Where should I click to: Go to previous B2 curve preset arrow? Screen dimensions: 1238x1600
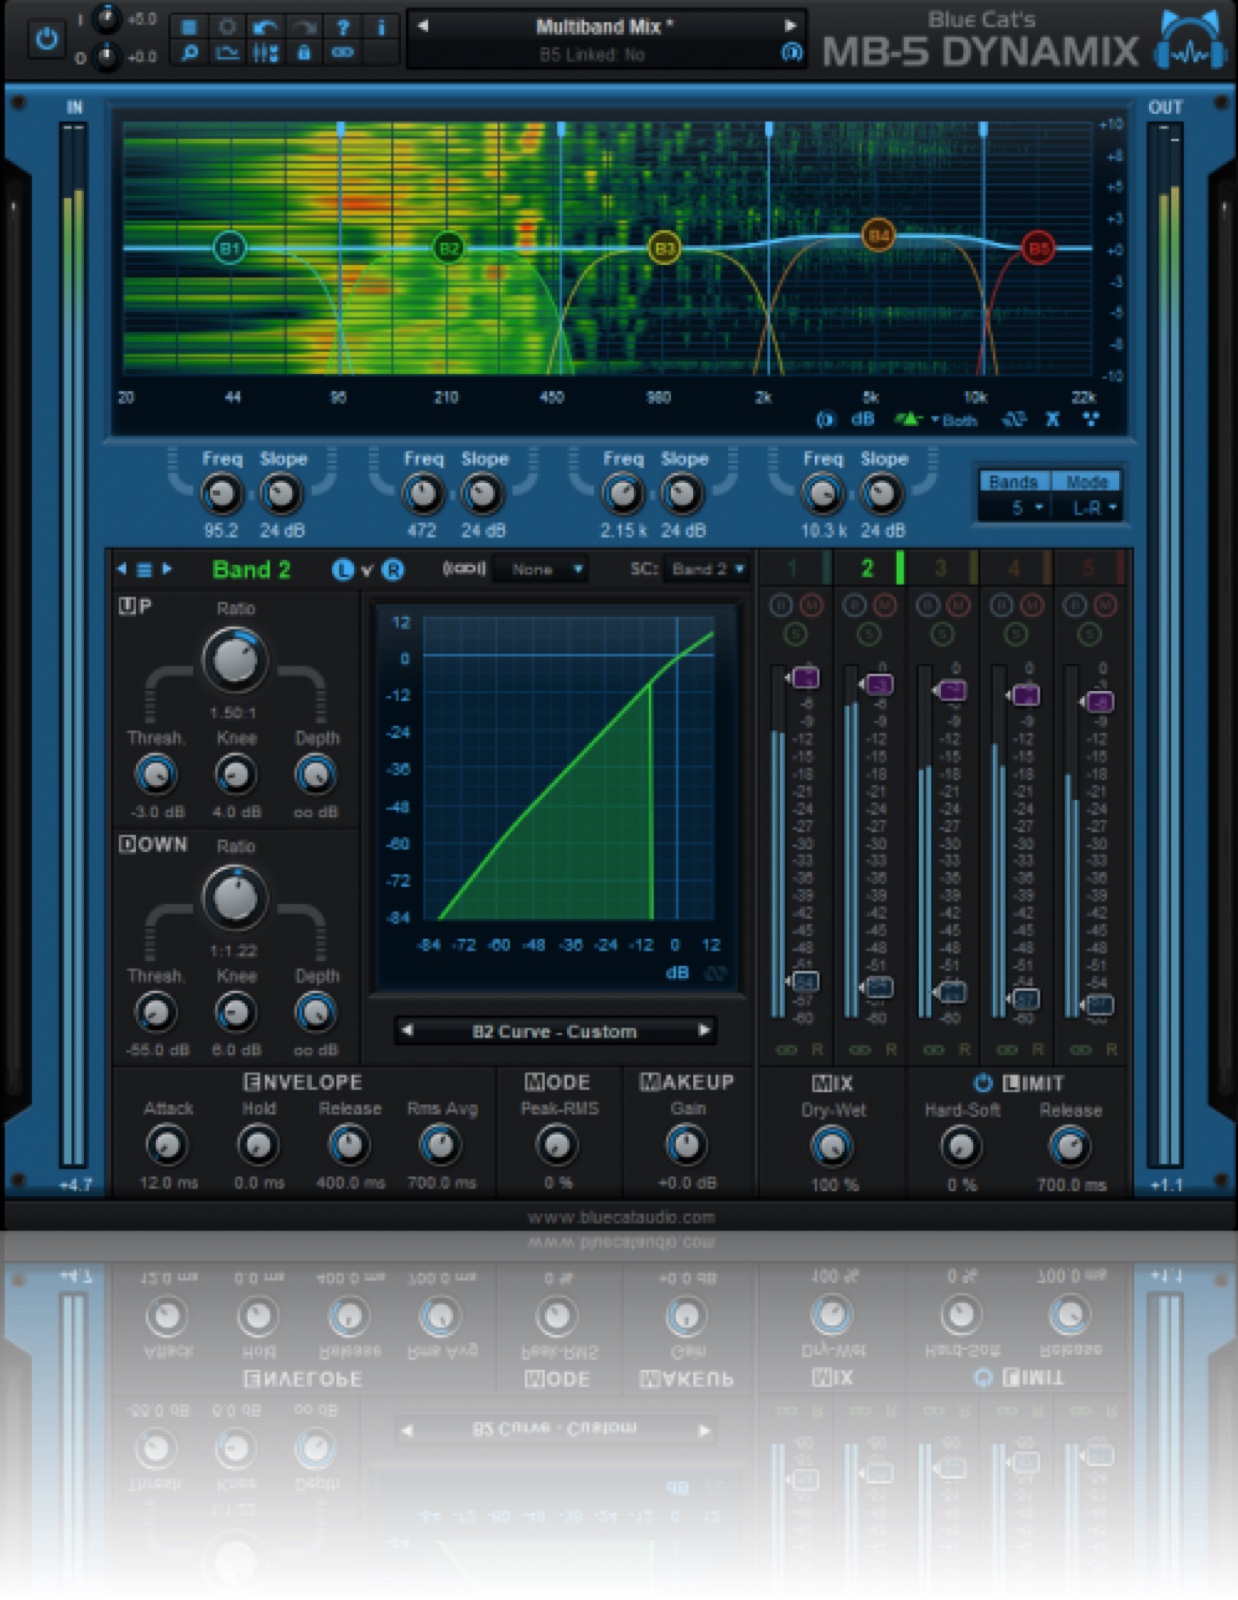pos(407,1030)
